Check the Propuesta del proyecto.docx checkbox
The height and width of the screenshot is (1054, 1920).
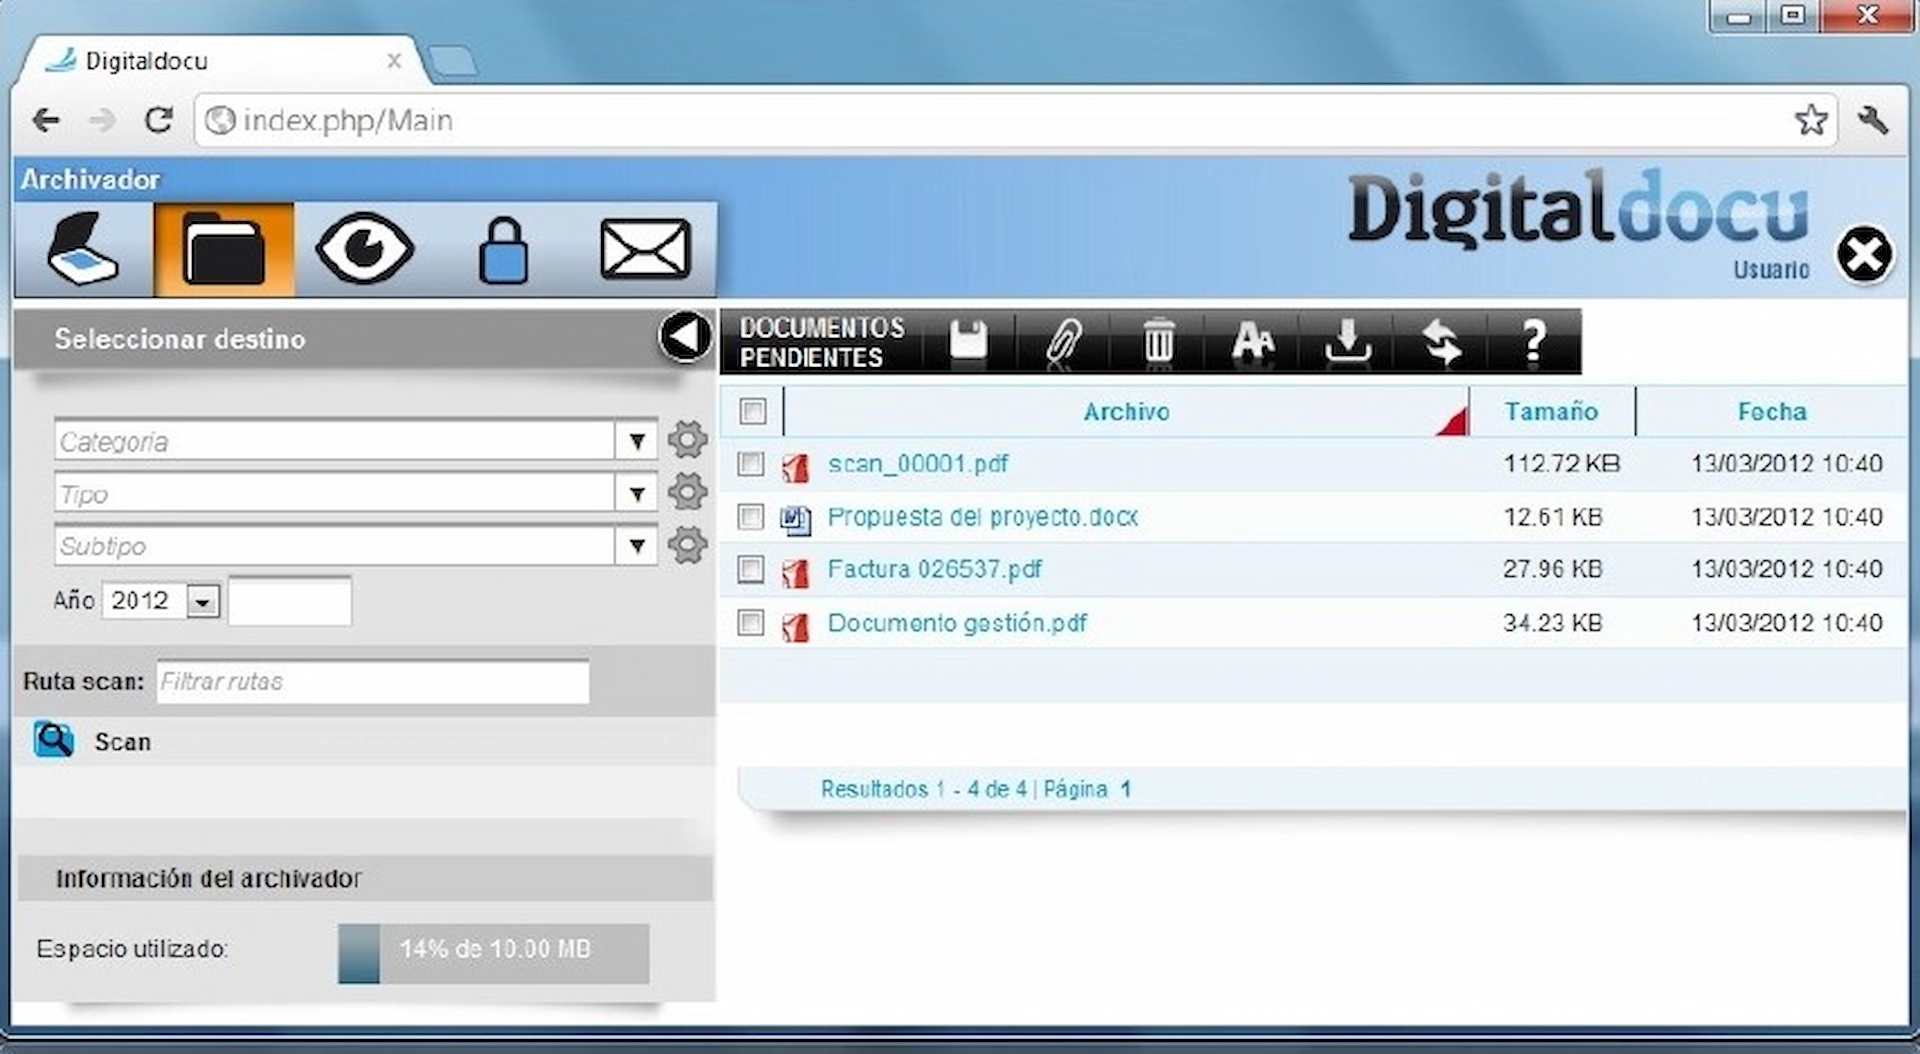click(751, 517)
